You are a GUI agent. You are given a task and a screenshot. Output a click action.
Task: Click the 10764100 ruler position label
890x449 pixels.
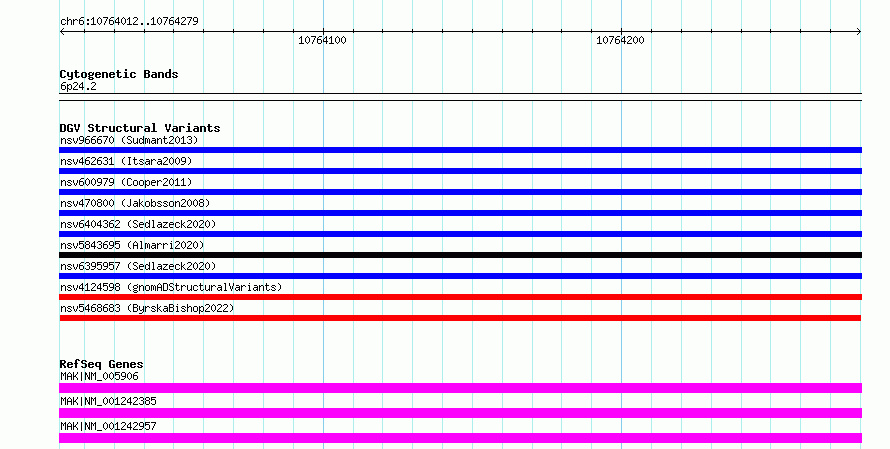pos(322,40)
